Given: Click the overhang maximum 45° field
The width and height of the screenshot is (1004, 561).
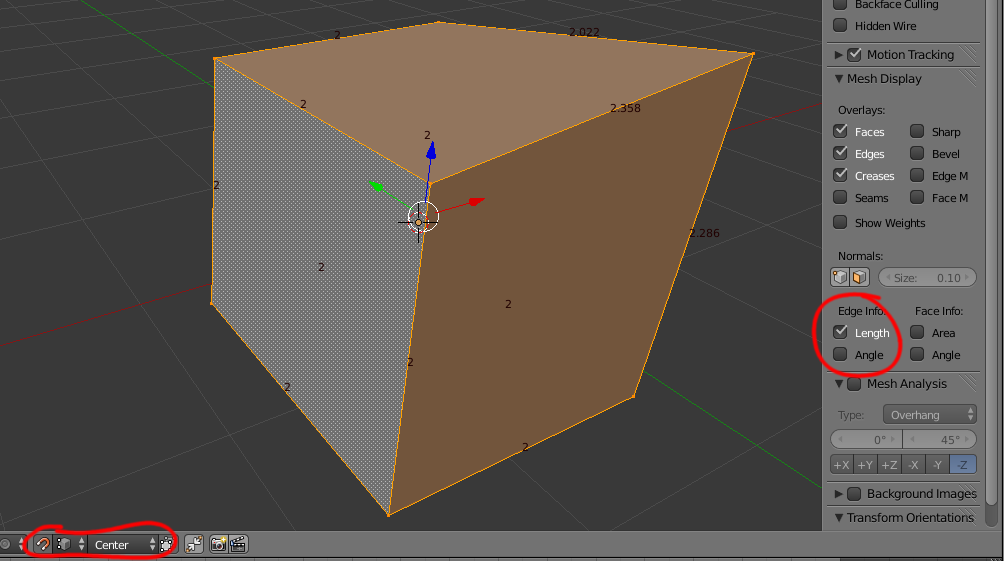Looking at the screenshot, I should pos(939,439).
